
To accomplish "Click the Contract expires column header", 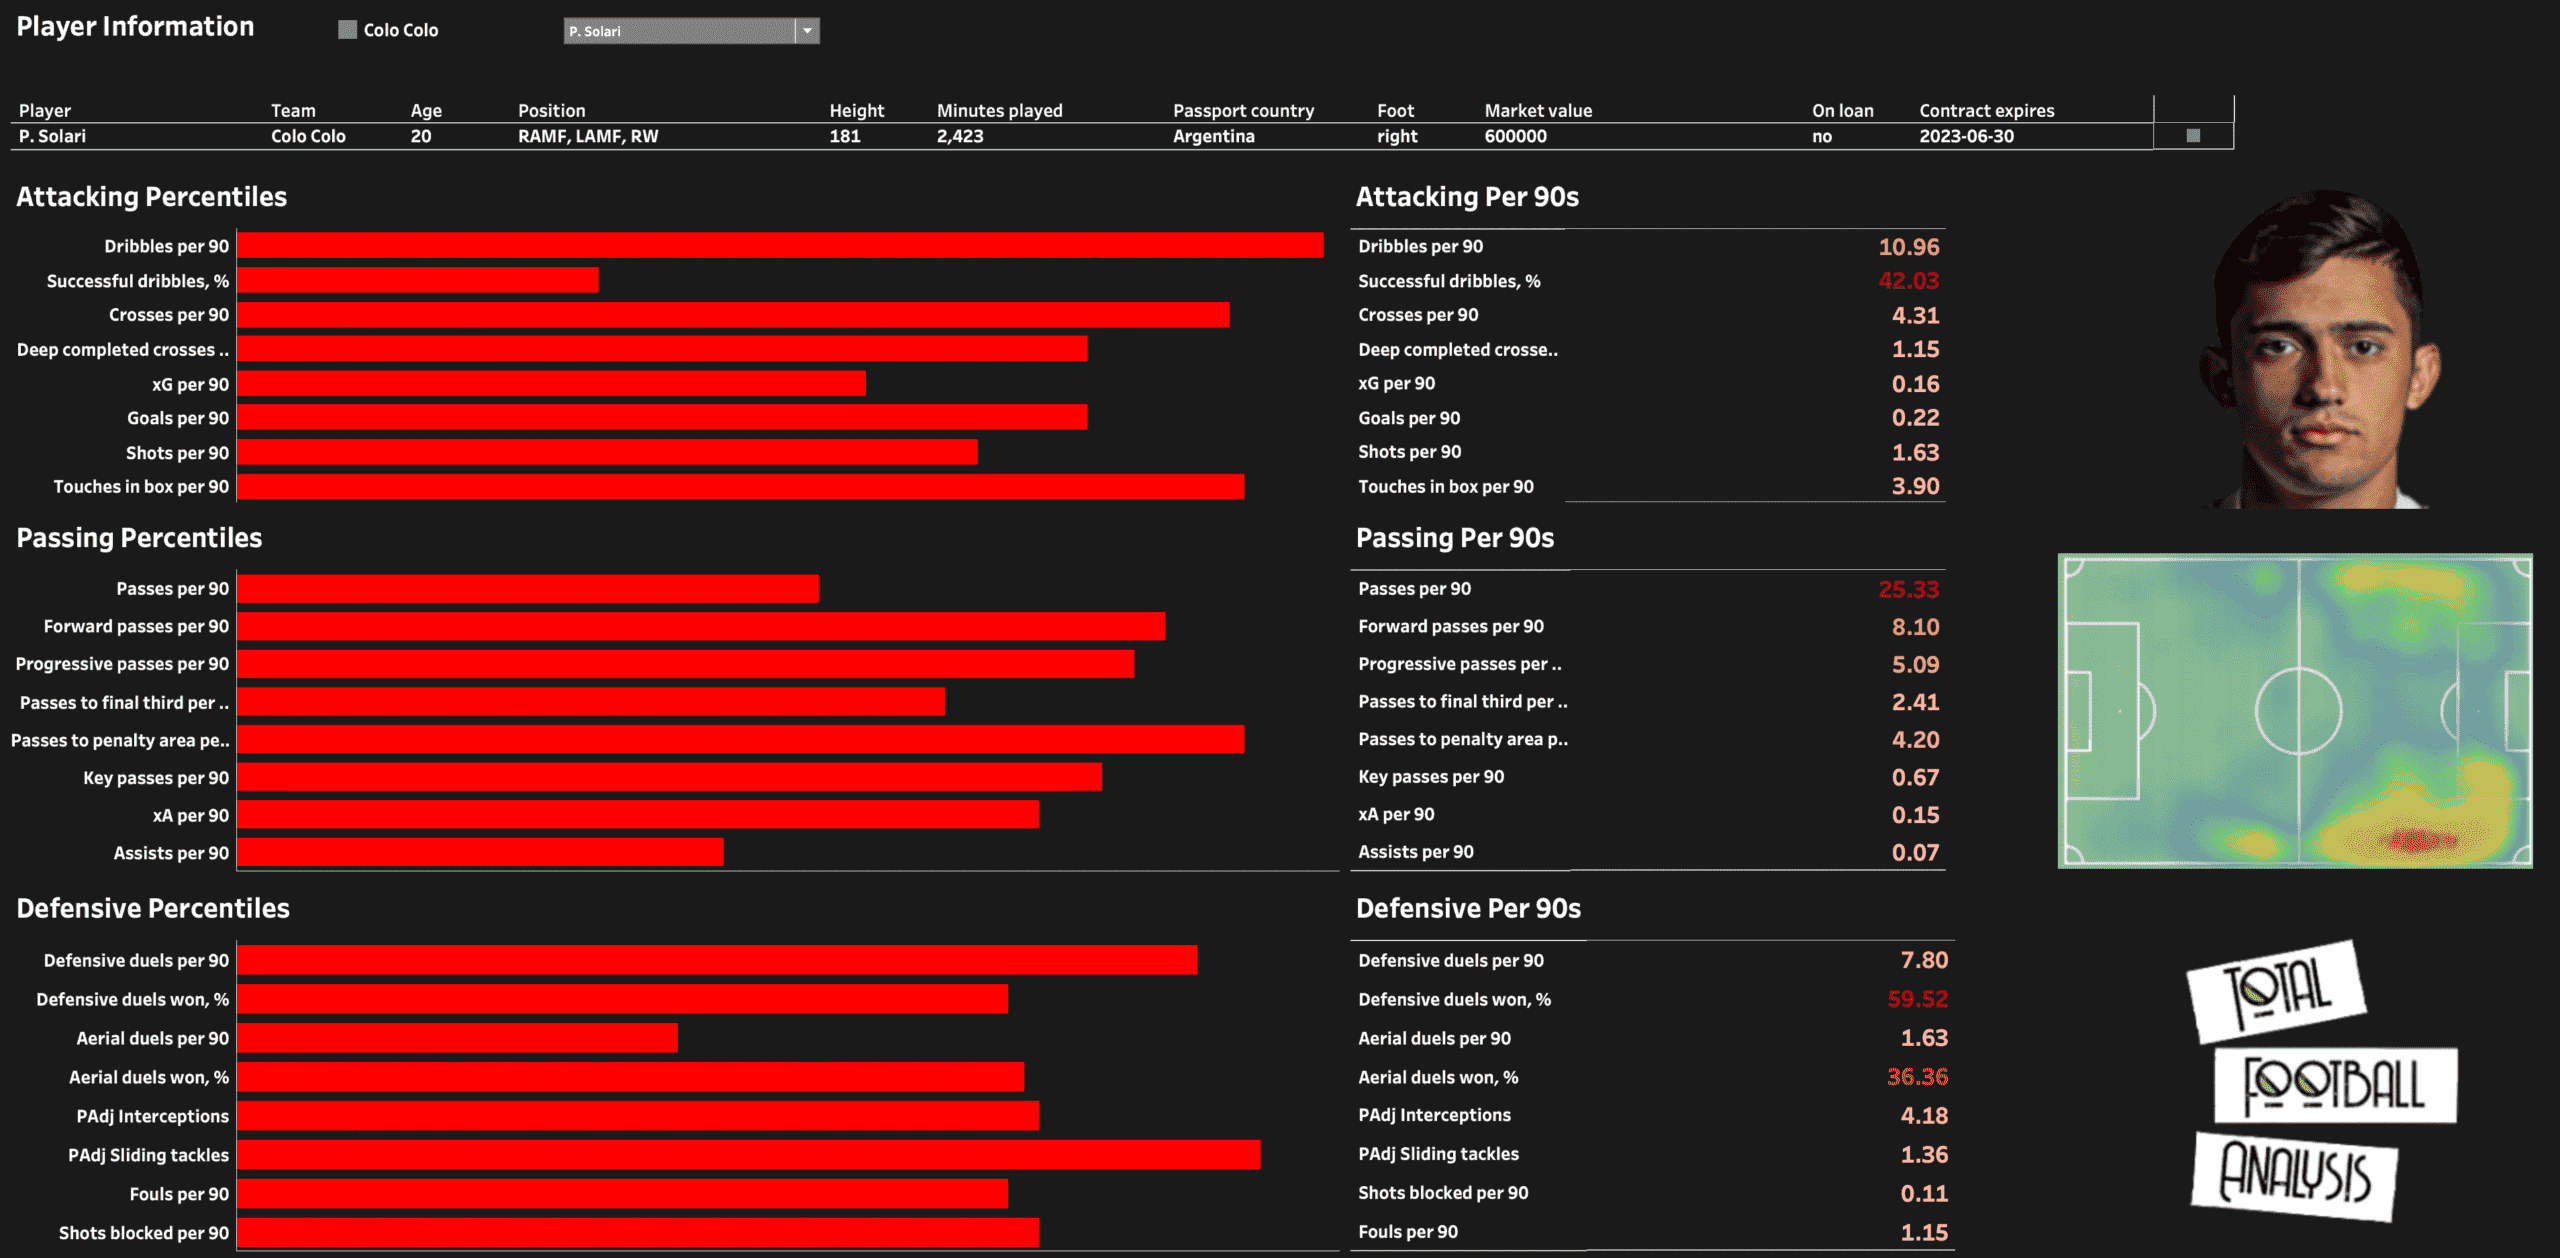I will [1986, 111].
